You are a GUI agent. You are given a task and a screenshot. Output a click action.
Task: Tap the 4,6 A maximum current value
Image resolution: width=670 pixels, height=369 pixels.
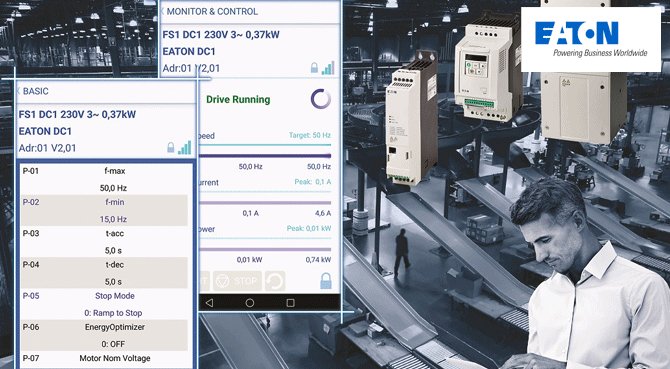[323, 213]
